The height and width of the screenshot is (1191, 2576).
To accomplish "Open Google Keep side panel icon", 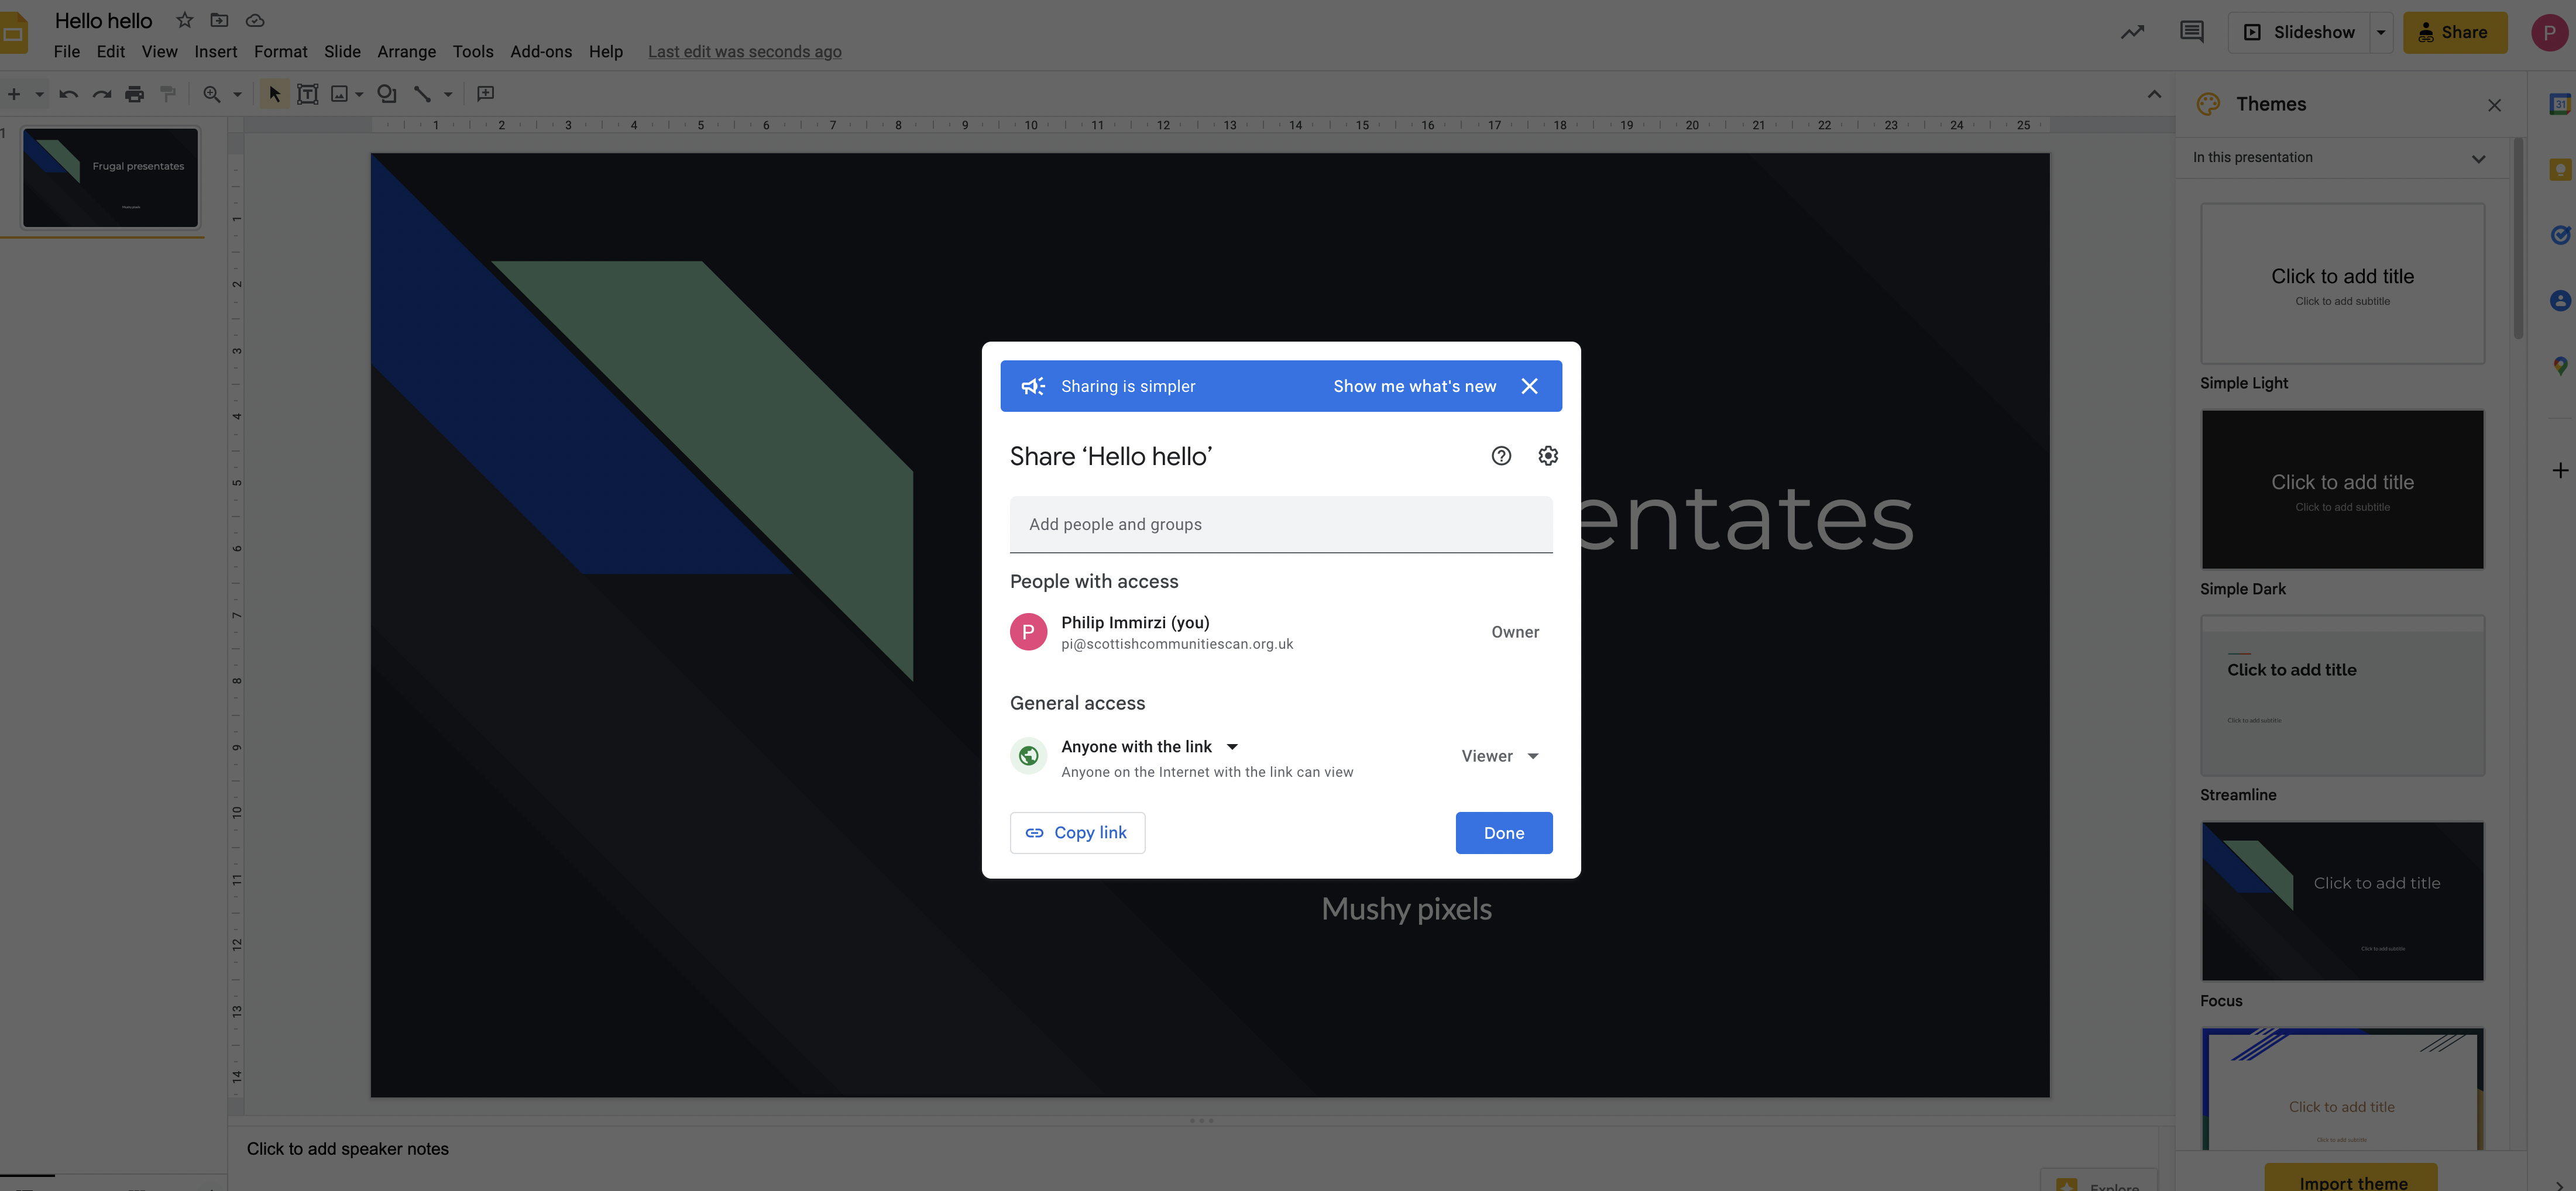I will 2560,170.
